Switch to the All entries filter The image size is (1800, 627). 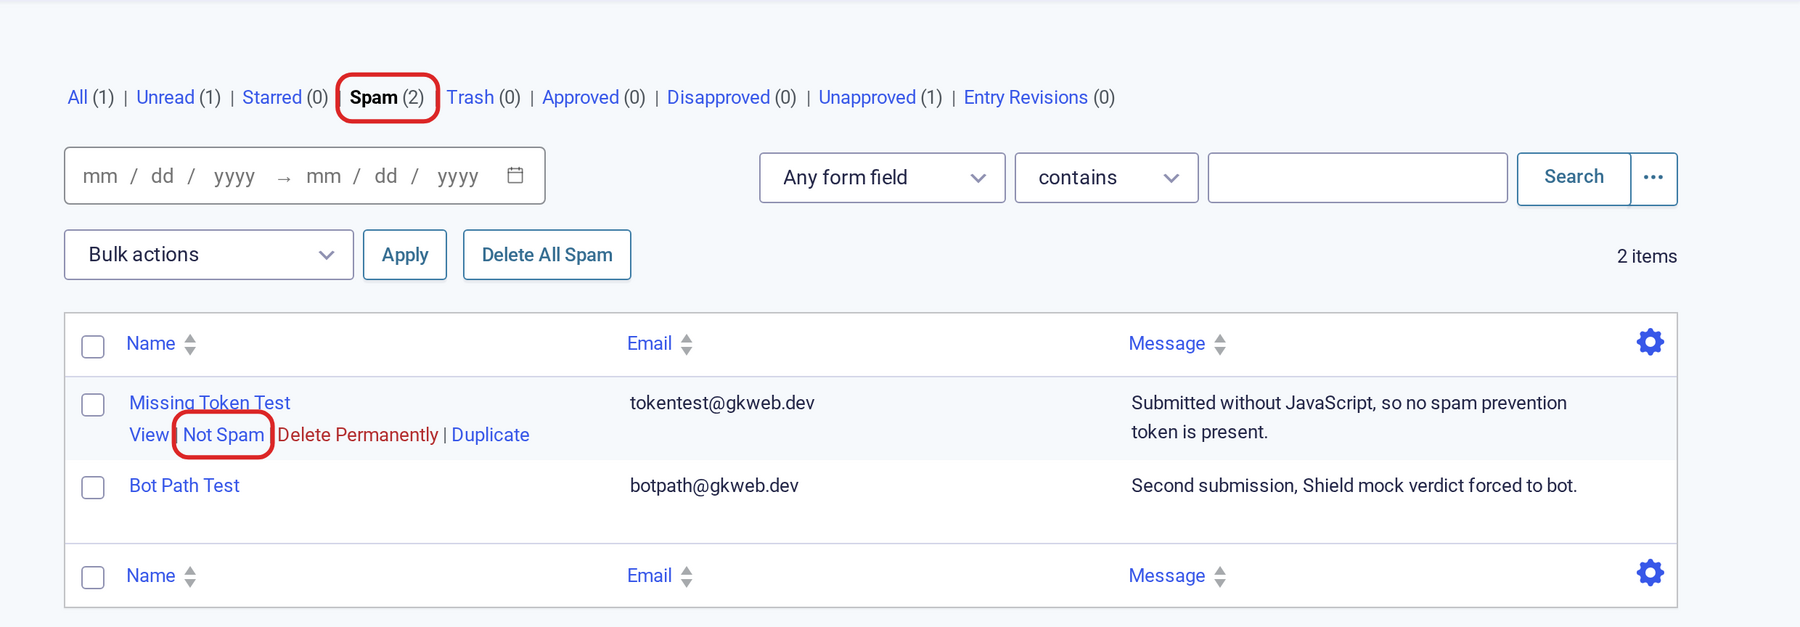[x=77, y=97]
